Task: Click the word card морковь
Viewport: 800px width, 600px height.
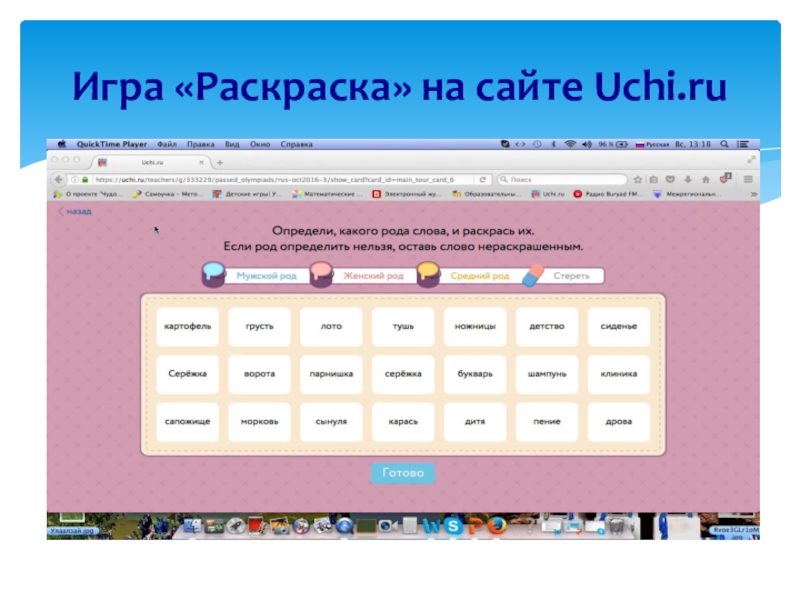Action: 259,421
